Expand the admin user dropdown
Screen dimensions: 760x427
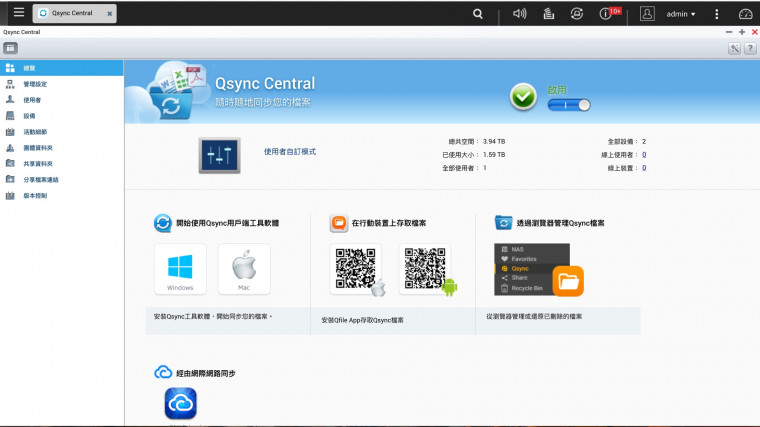click(x=694, y=14)
